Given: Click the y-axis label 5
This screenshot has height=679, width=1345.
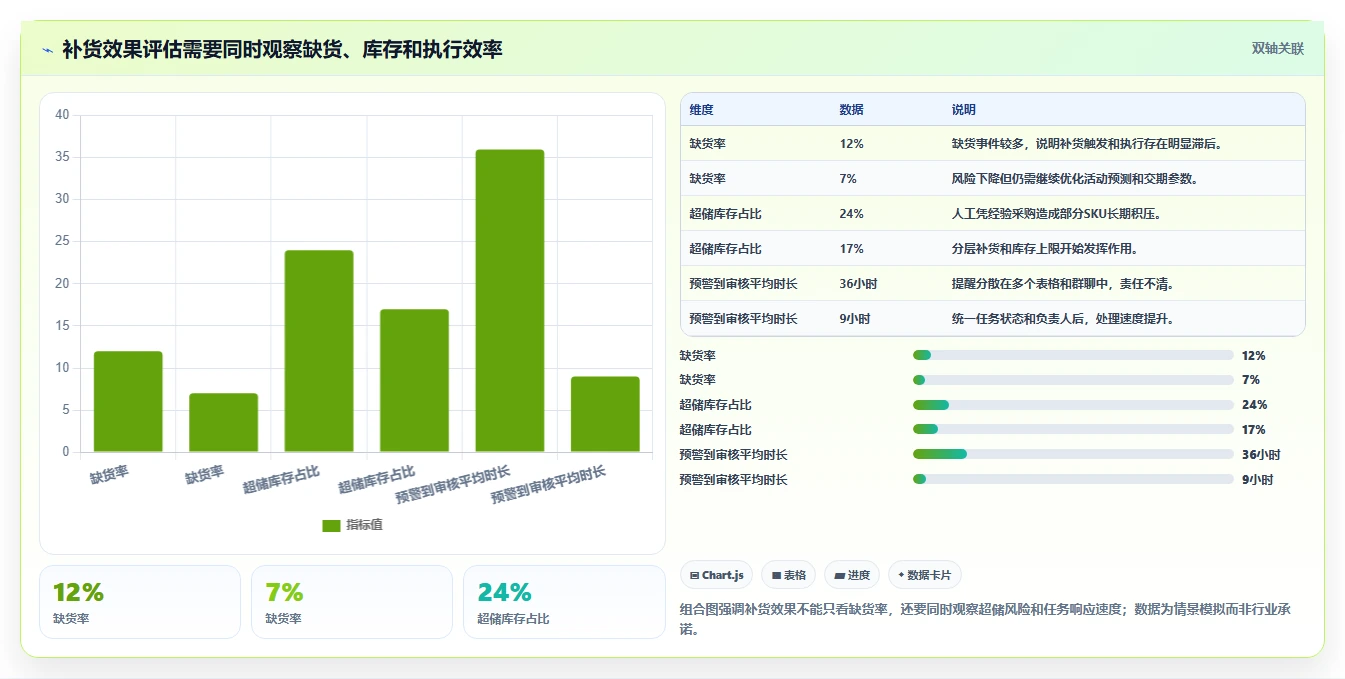Looking at the screenshot, I should tap(66, 410).
